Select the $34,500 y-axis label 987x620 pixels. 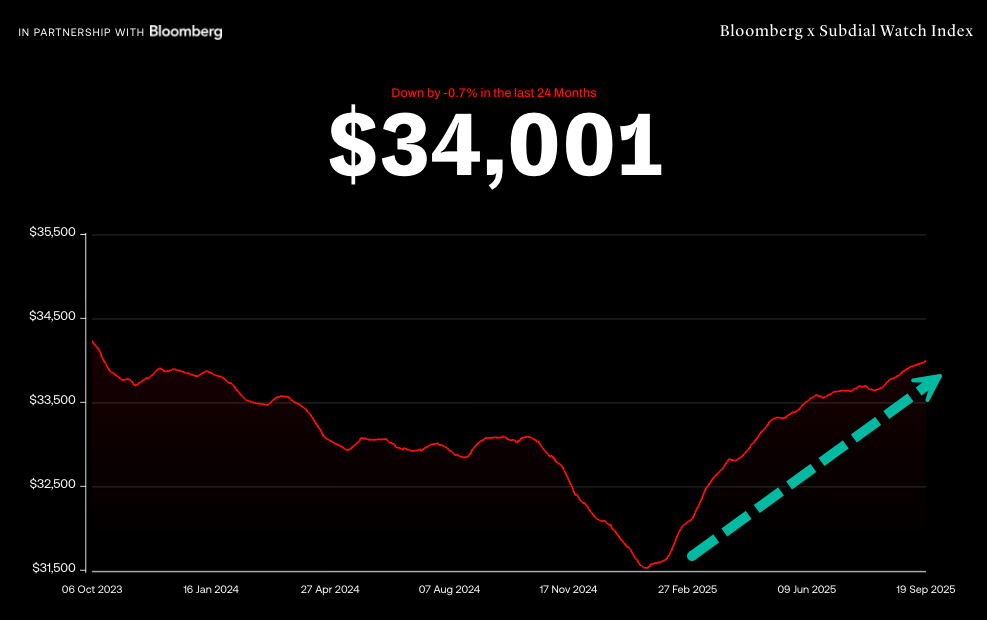tap(53, 317)
